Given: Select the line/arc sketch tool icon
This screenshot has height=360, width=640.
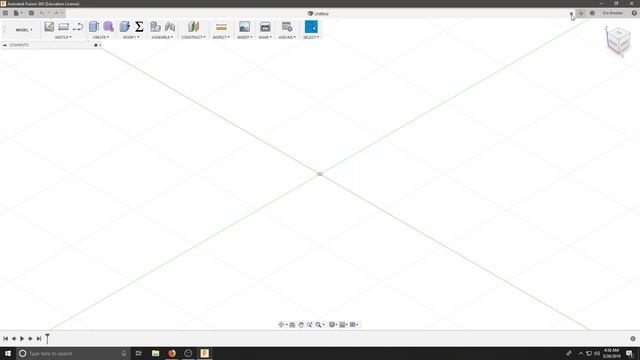Looking at the screenshot, I should point(78,27).
